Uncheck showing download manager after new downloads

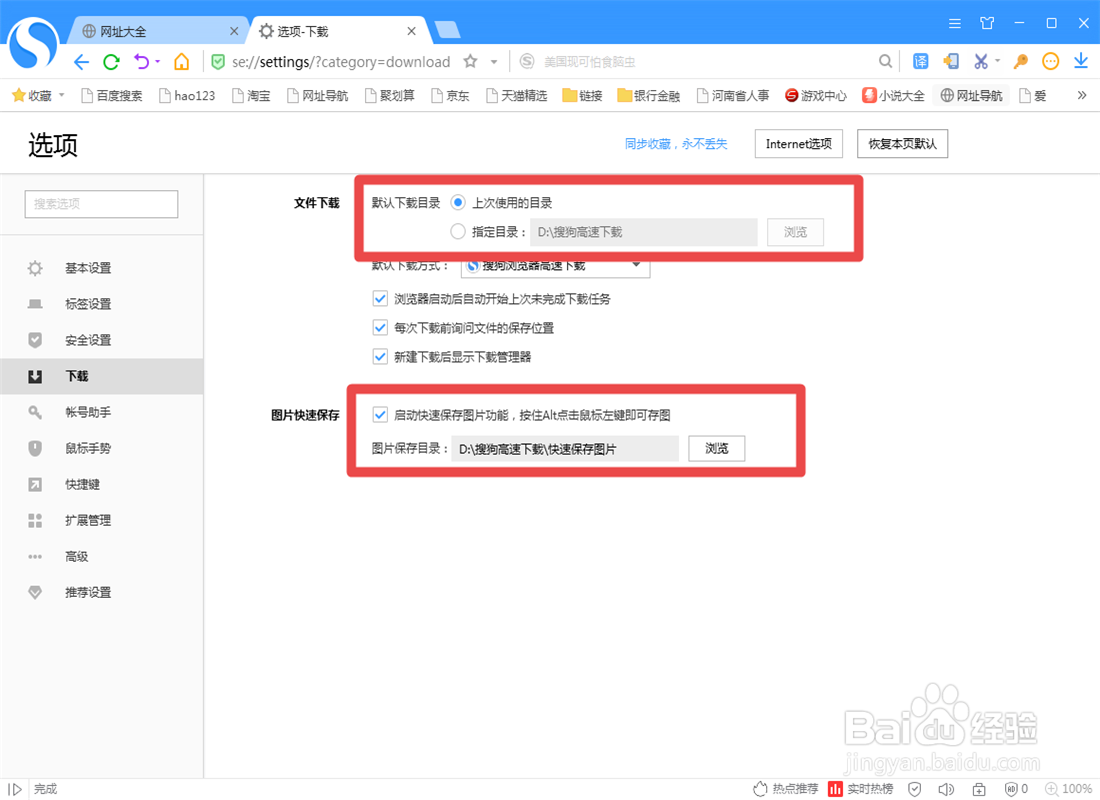pos(380,356)
